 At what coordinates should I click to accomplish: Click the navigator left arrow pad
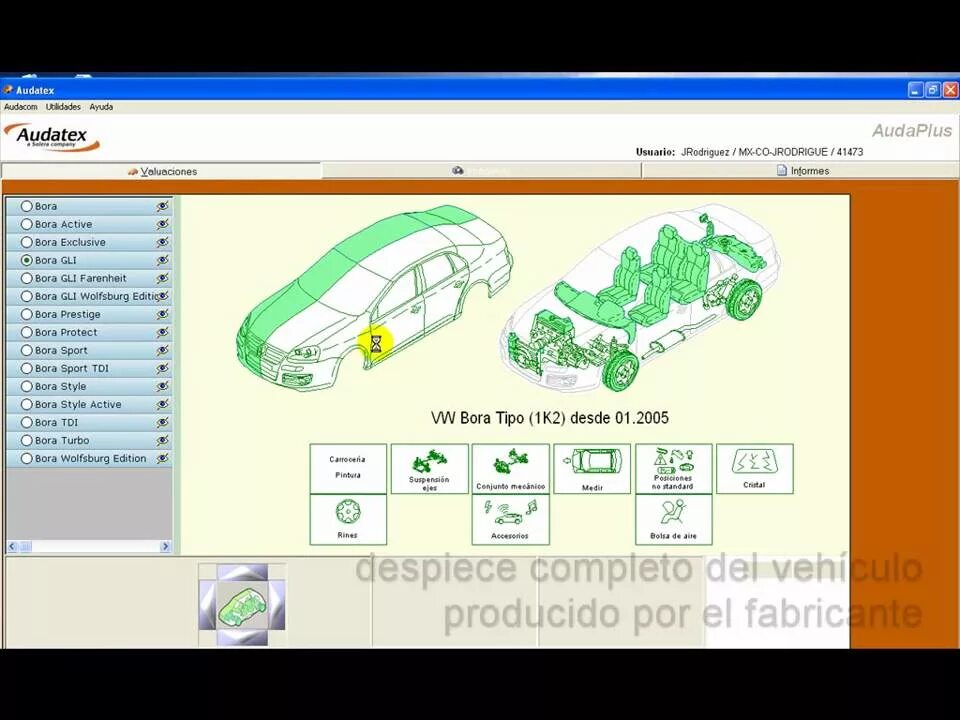coord(208,605)
